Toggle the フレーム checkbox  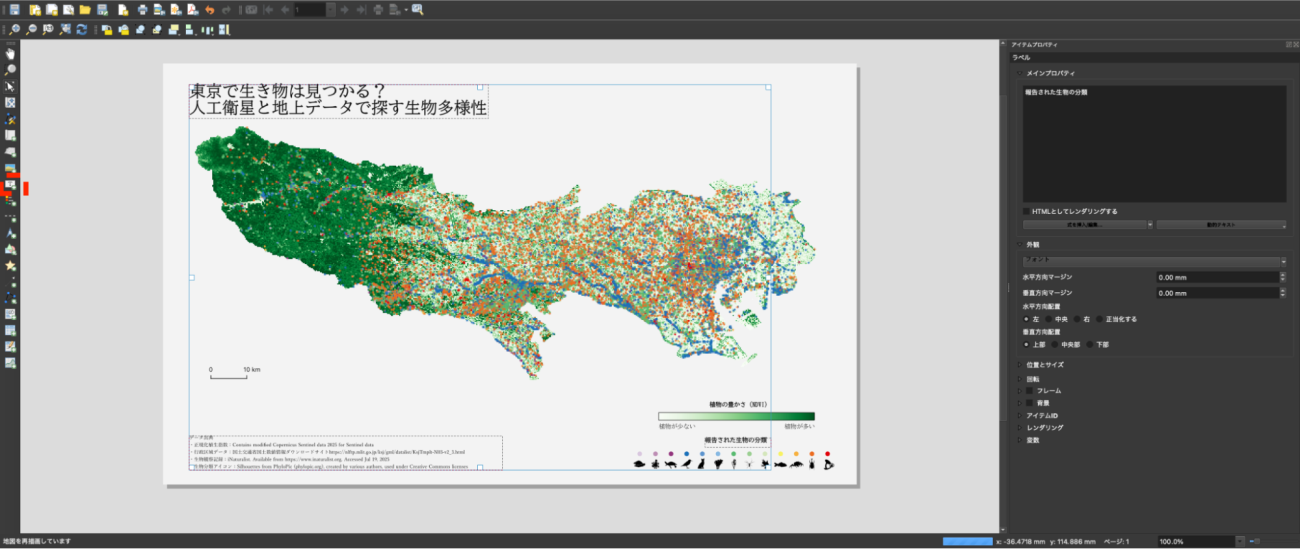click(1029, 390)
